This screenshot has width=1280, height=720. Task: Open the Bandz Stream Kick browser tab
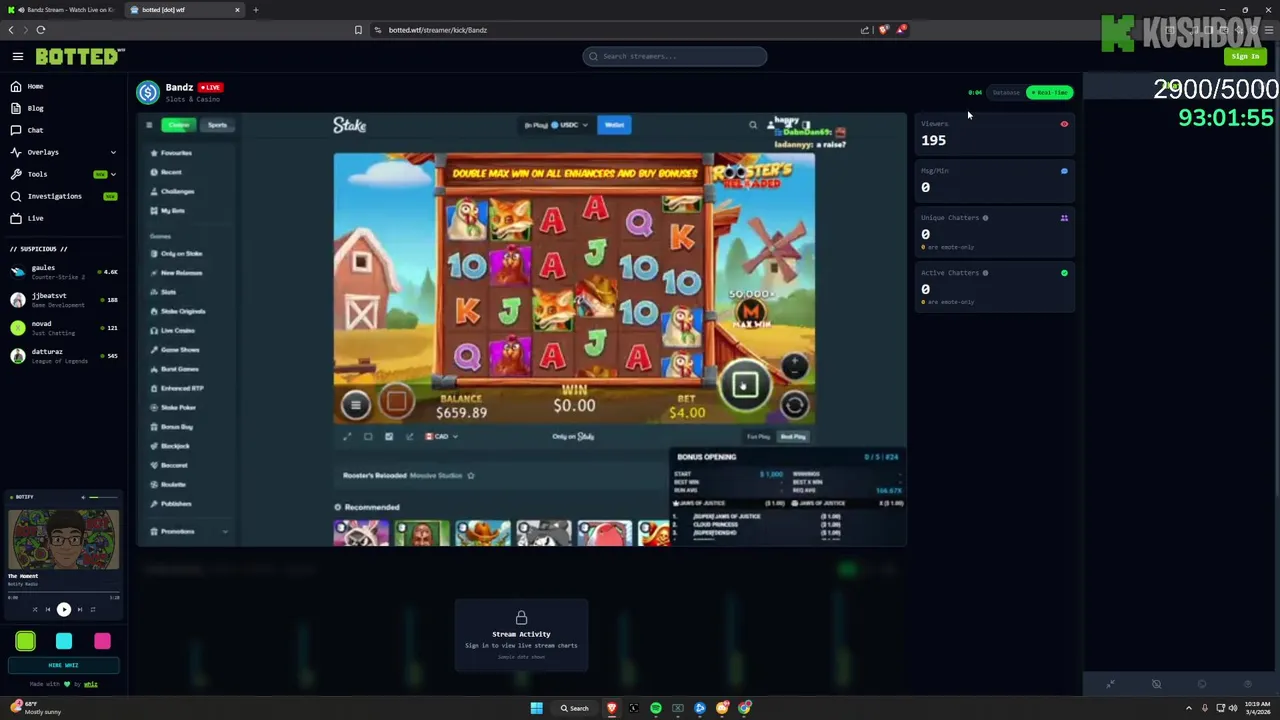[64, 10]
